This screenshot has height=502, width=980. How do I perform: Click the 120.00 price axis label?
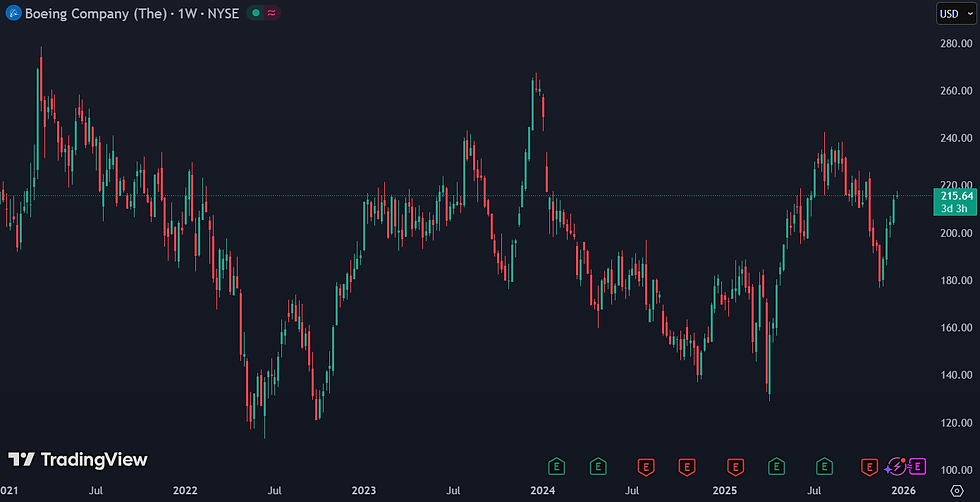pyautogui.click(x=957, y=423)
